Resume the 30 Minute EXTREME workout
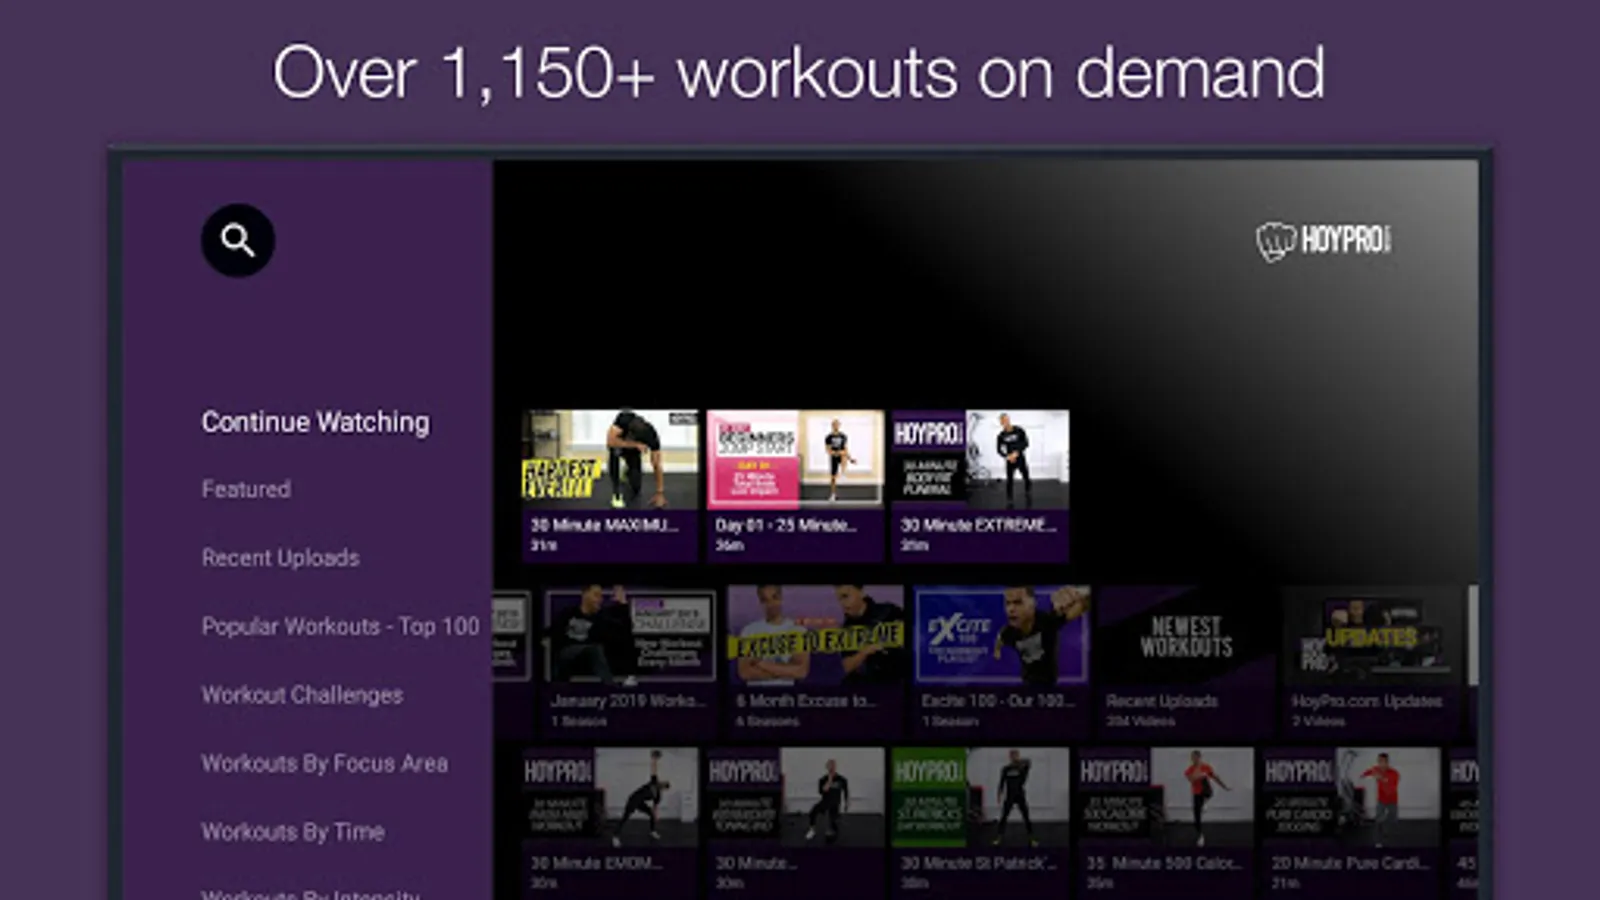This screenshot has height=900, width=1600. [980, 485]
